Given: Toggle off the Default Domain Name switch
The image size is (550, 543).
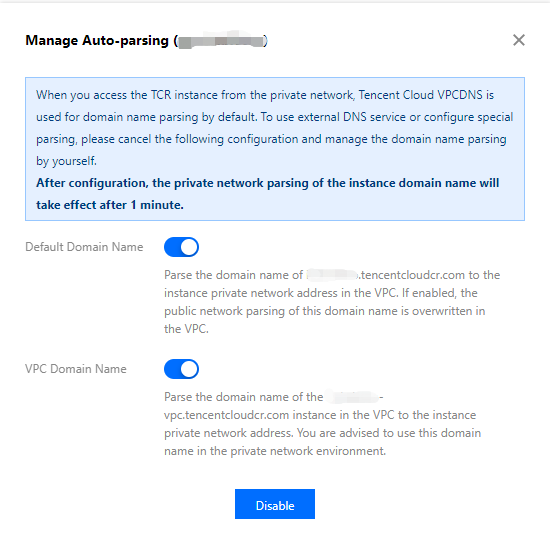Looking at the screenshot, I should [181, 247].
